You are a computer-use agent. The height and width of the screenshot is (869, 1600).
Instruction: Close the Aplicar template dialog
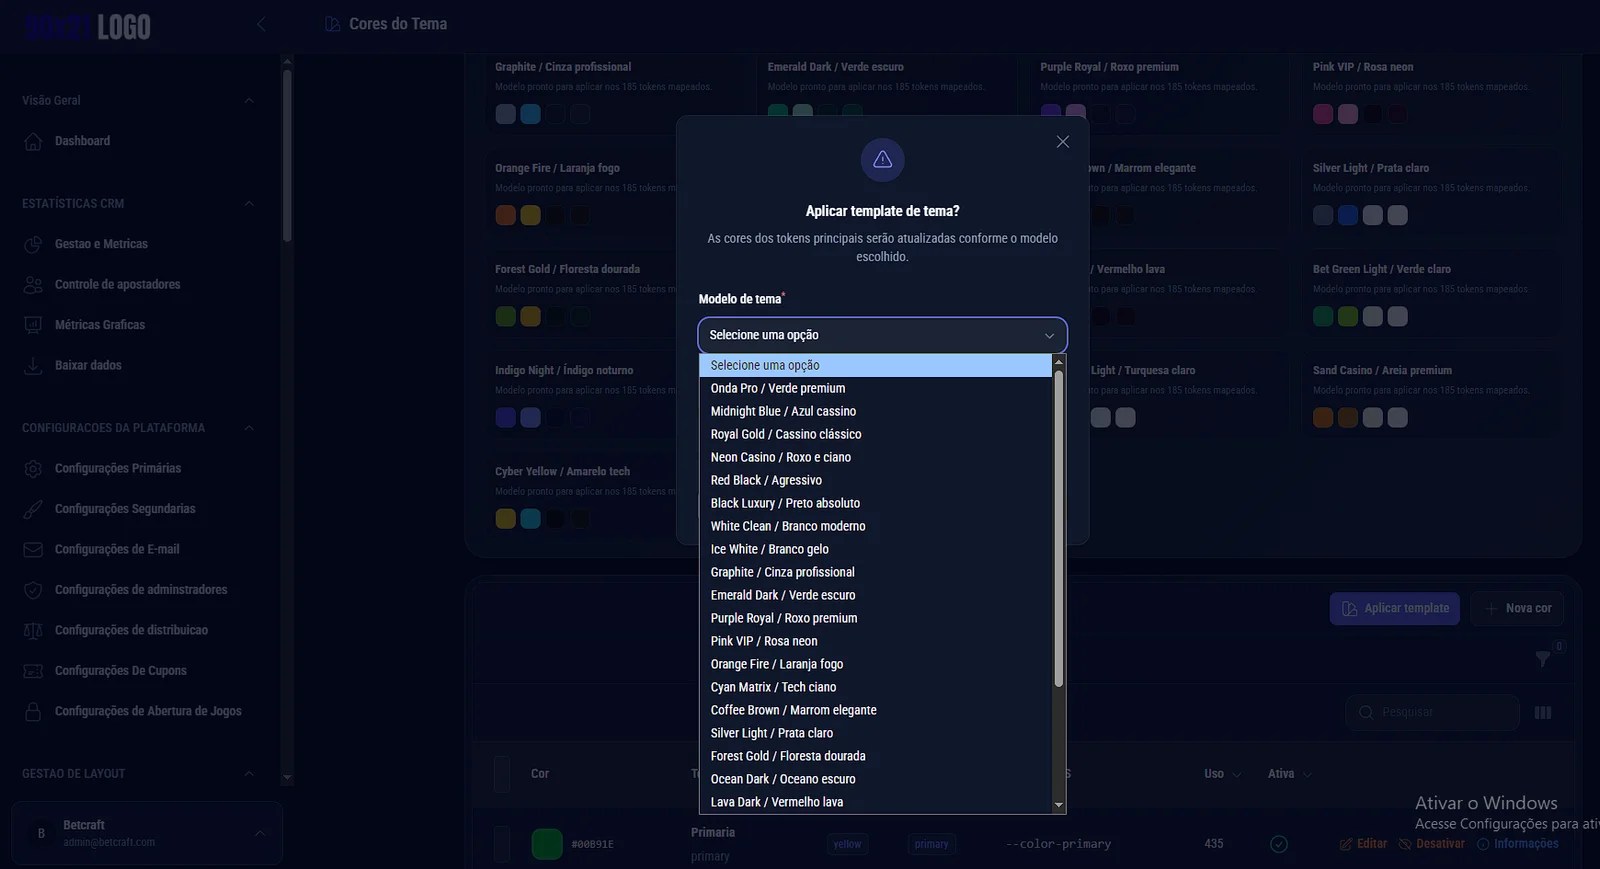(1063, 142)
